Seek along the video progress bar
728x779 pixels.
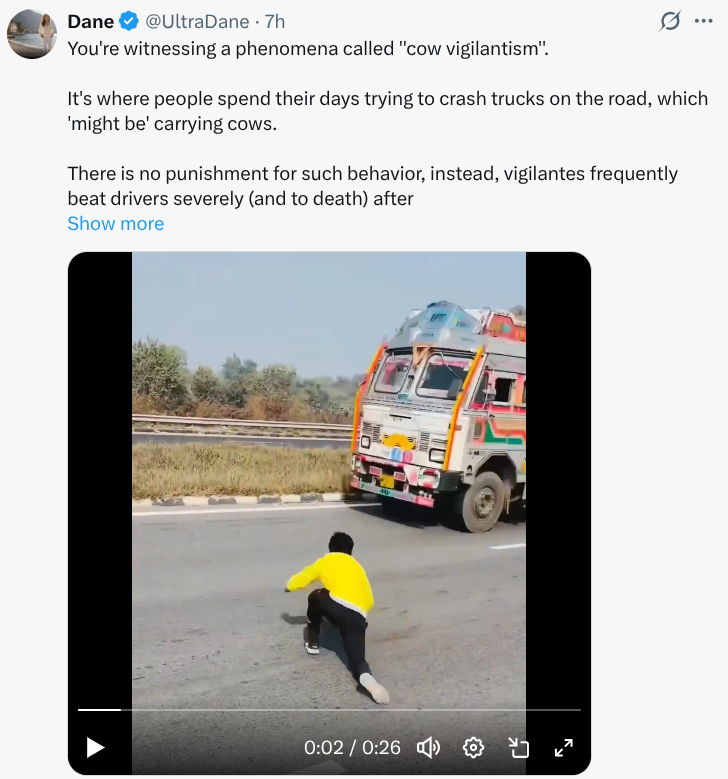(x=329, y=710)
